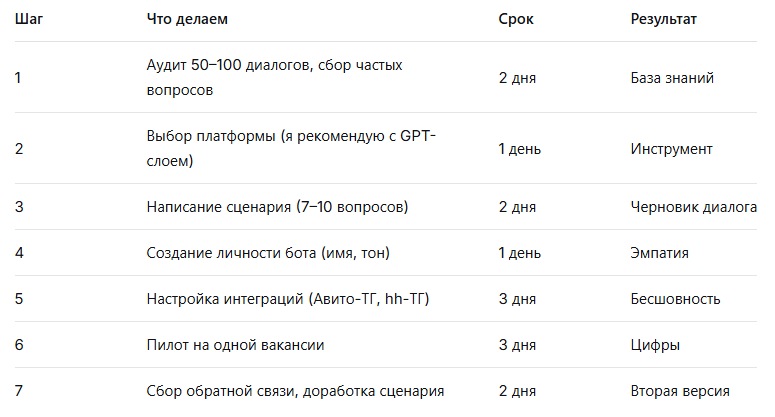This screenshot has height=417, width=775.
Task: Select the 'База знаний' result cell
Action: [672, 78]
